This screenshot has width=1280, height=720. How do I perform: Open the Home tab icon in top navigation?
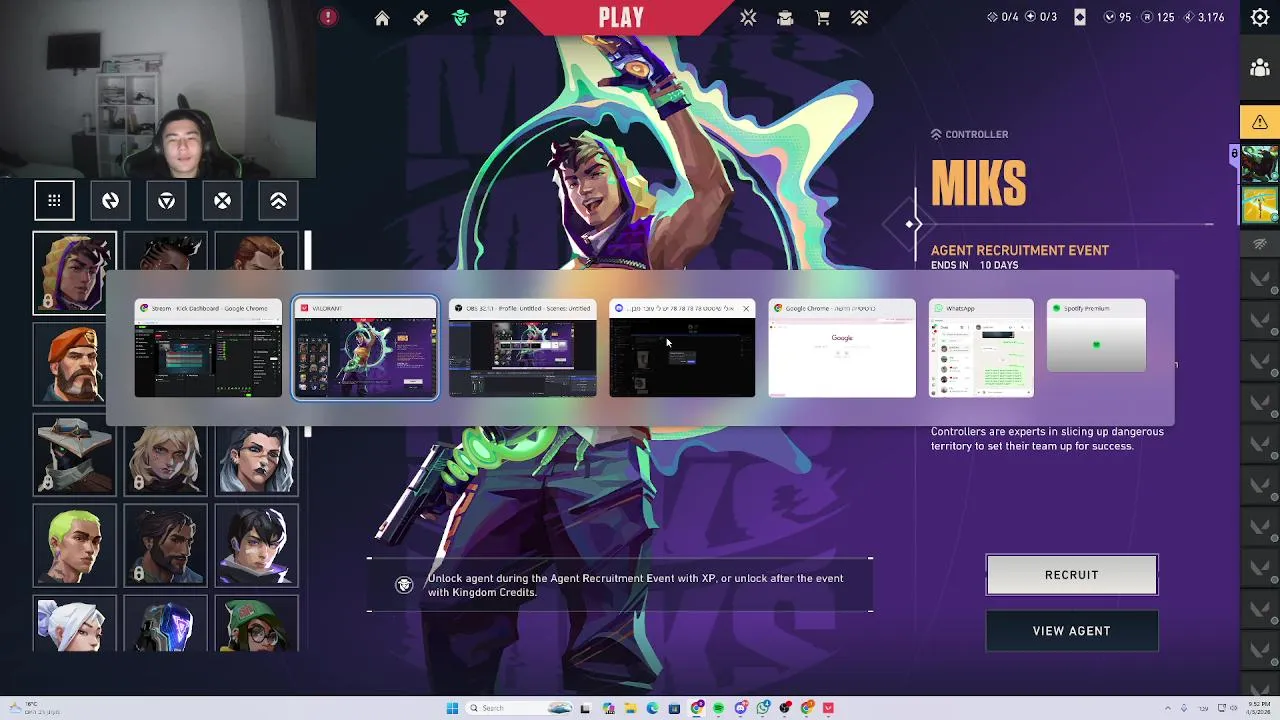click(382, 18)
